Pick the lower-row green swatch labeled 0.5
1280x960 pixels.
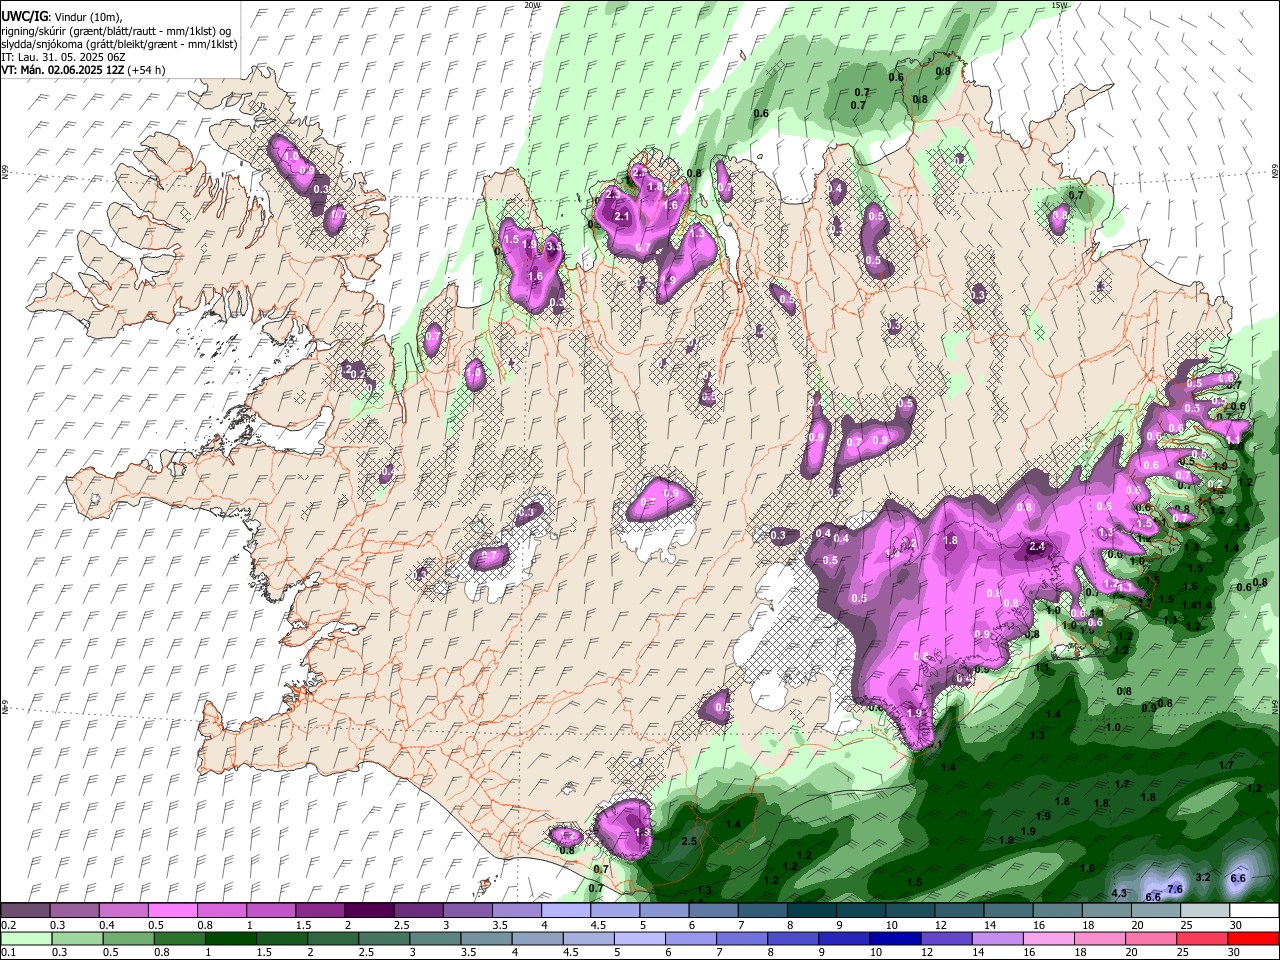(129, 939)
